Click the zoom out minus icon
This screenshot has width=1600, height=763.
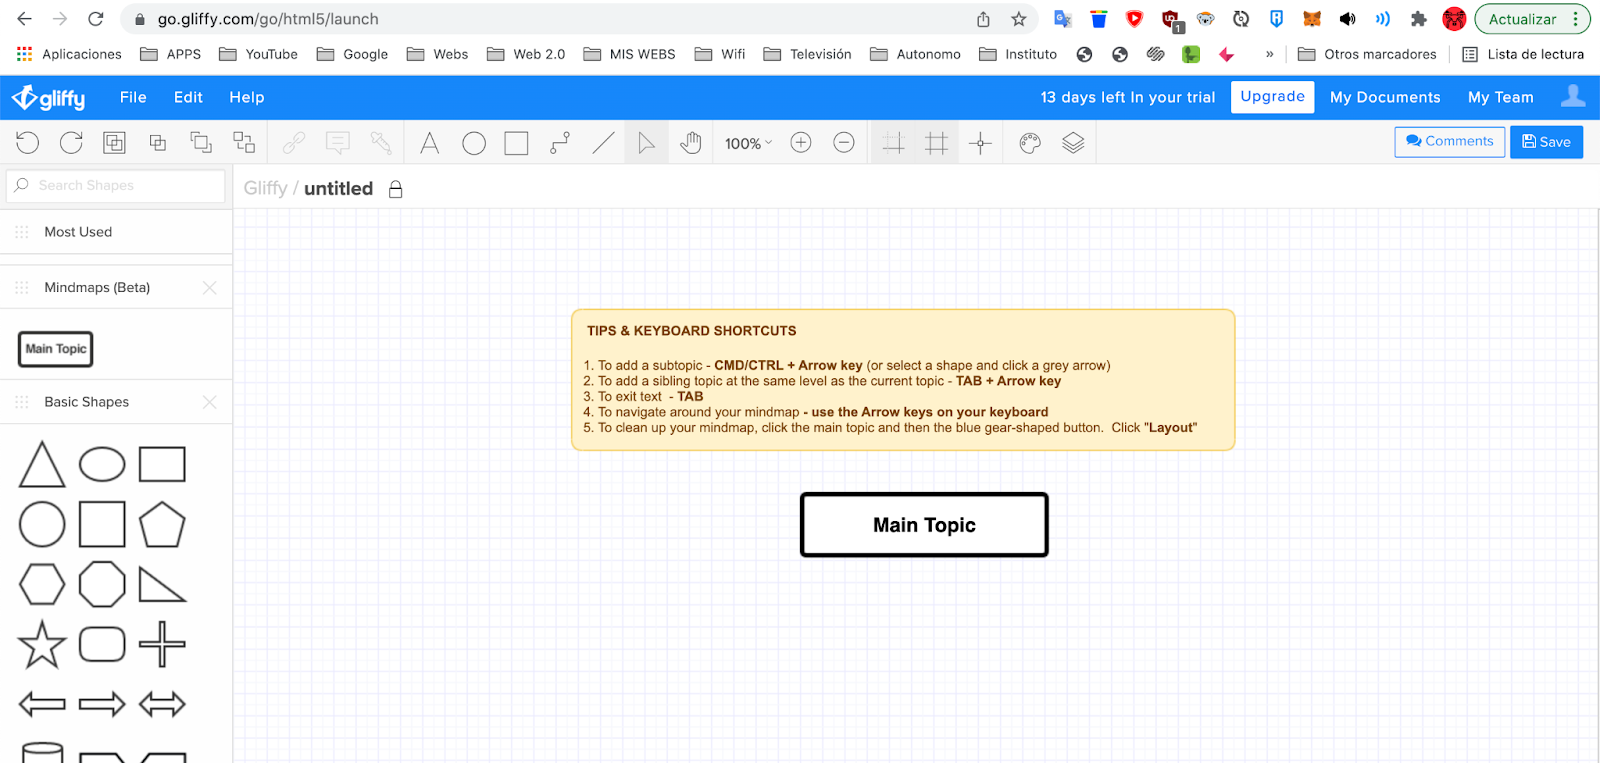click(x=844, y=143)
